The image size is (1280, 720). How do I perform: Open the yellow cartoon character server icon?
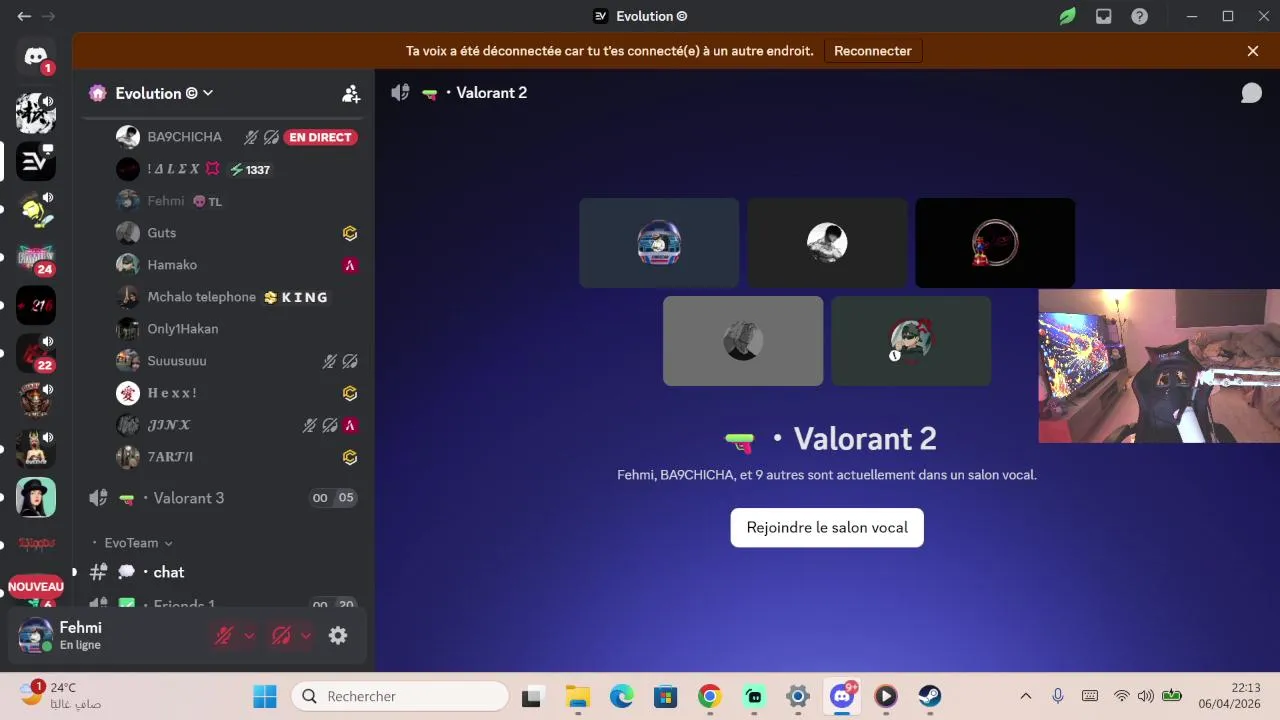coord(36,209)
